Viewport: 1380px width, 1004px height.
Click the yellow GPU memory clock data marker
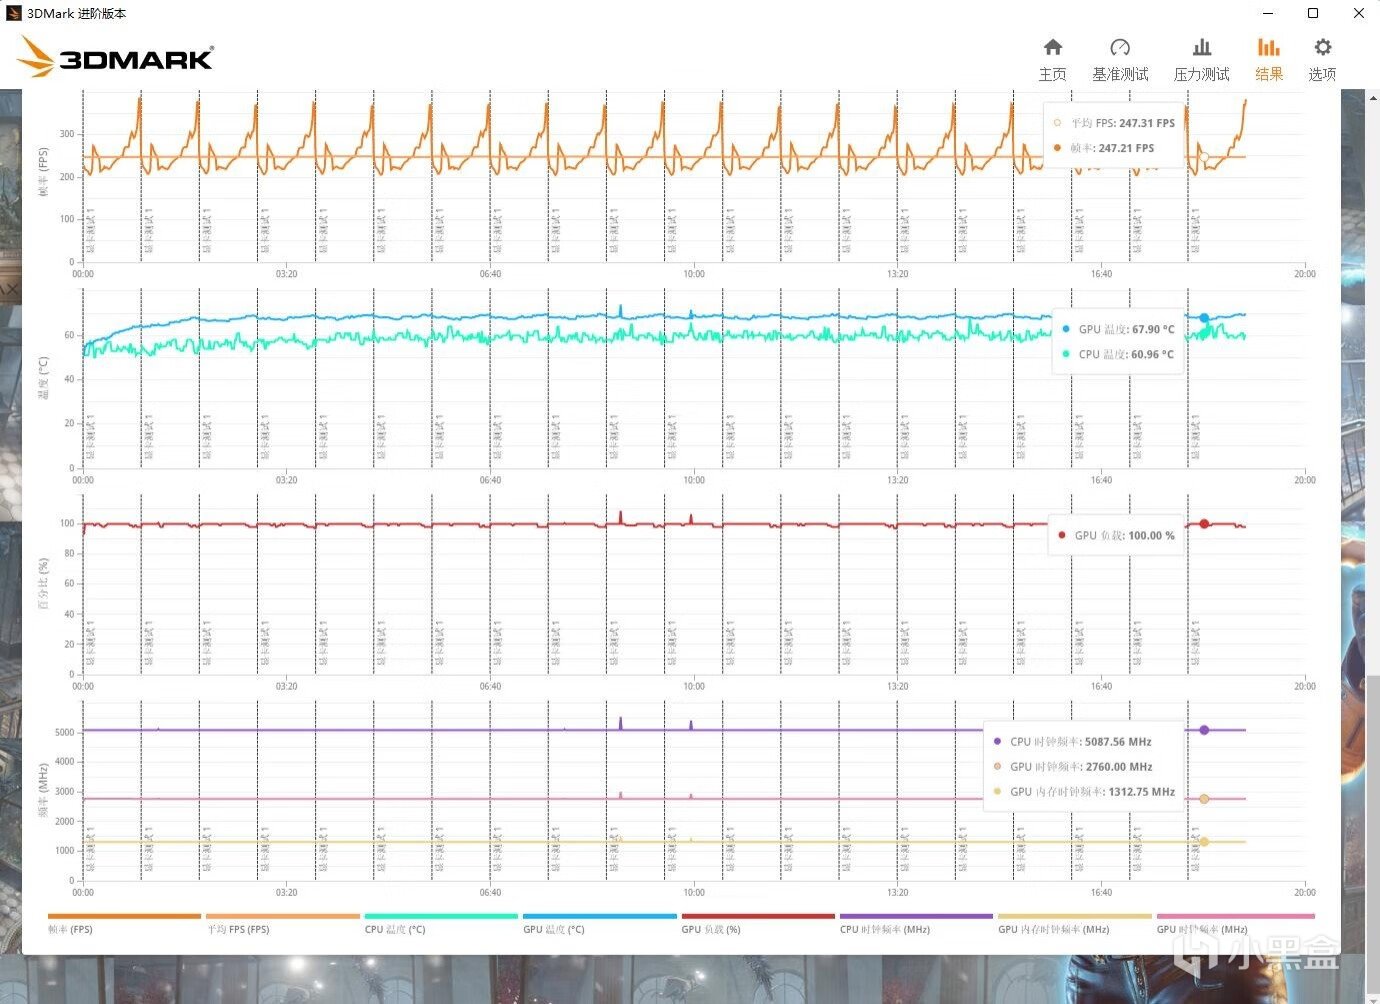tap(1204, 842)
